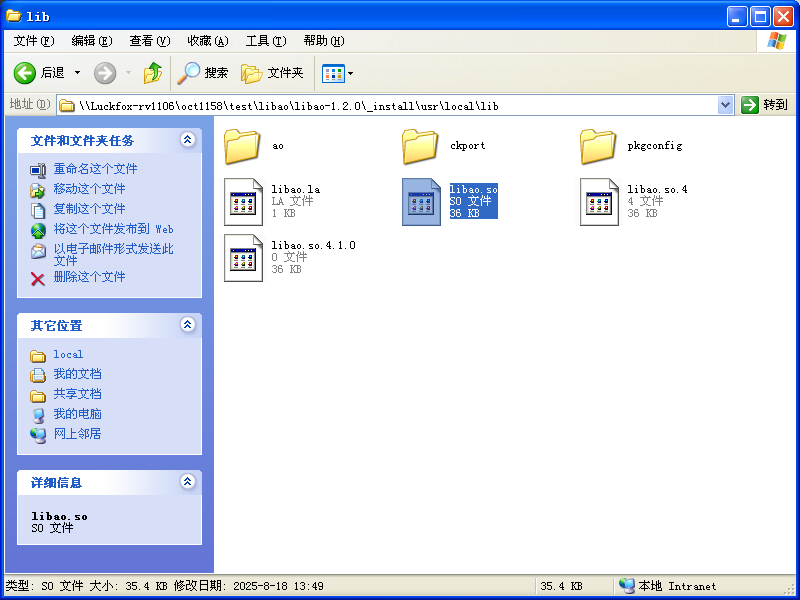
Task: Open 我的电脑 in other places
Action: click(x=78, y=414)
